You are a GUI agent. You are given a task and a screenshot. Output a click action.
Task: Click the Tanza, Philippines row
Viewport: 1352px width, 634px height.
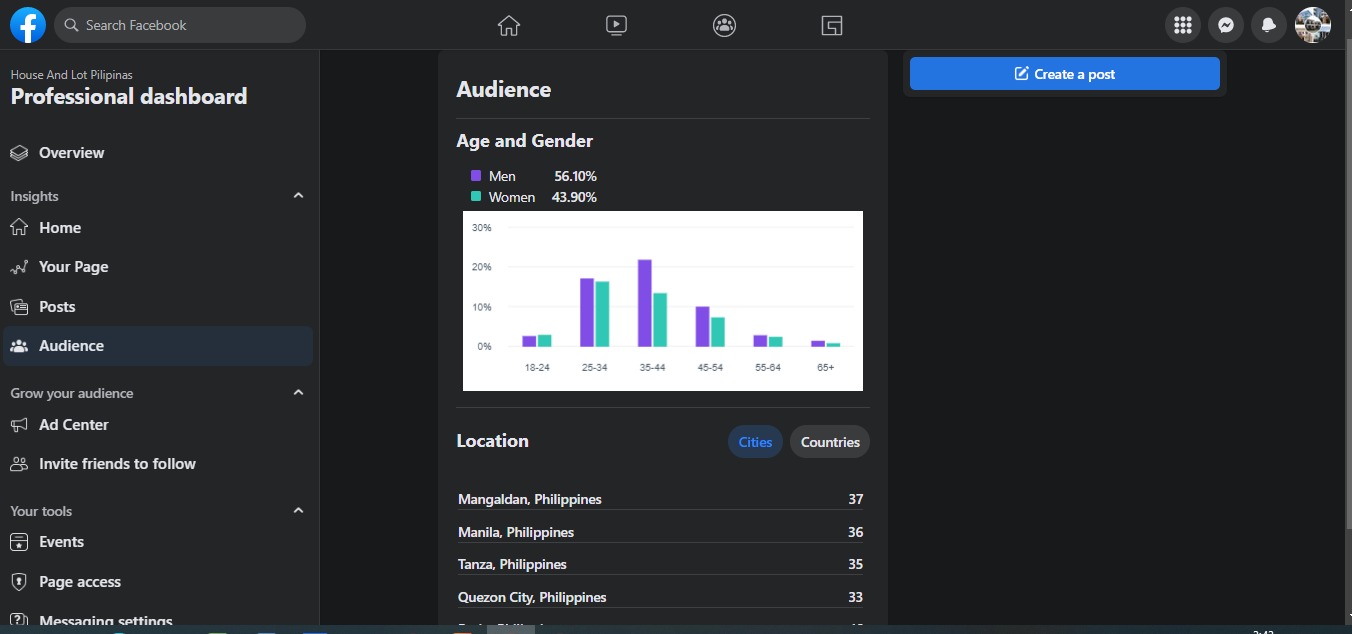click(x=660, y=564)
